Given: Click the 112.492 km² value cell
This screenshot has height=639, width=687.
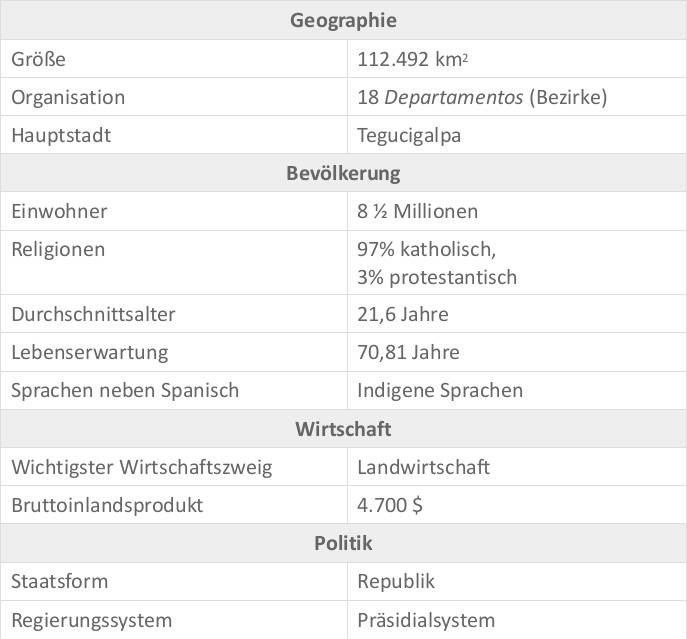Looking at the screenshot, I should pos(413,59).
